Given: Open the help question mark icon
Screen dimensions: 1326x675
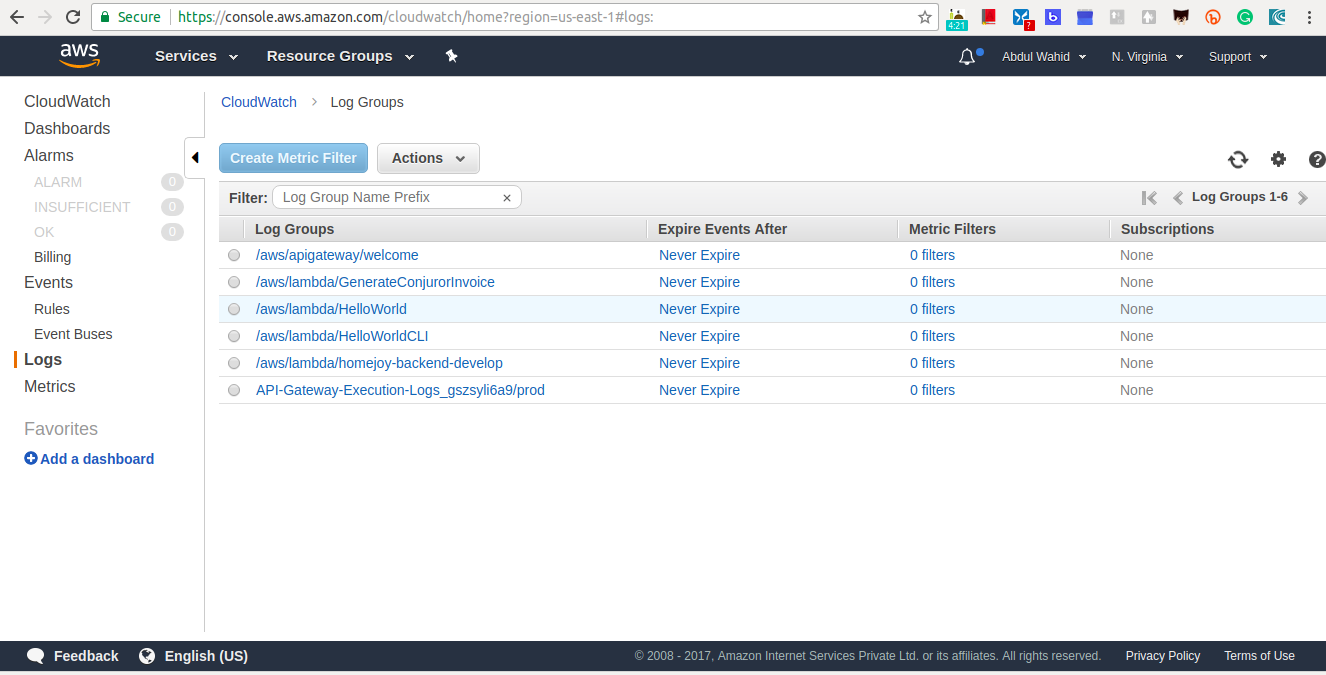Looking at the screenshot, I should tap(1317, 159).
